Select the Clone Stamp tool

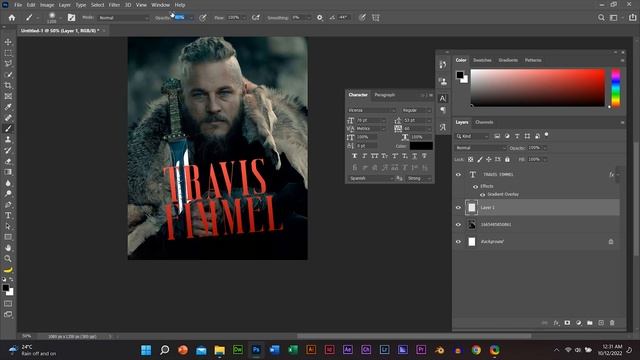pos(8,139)
